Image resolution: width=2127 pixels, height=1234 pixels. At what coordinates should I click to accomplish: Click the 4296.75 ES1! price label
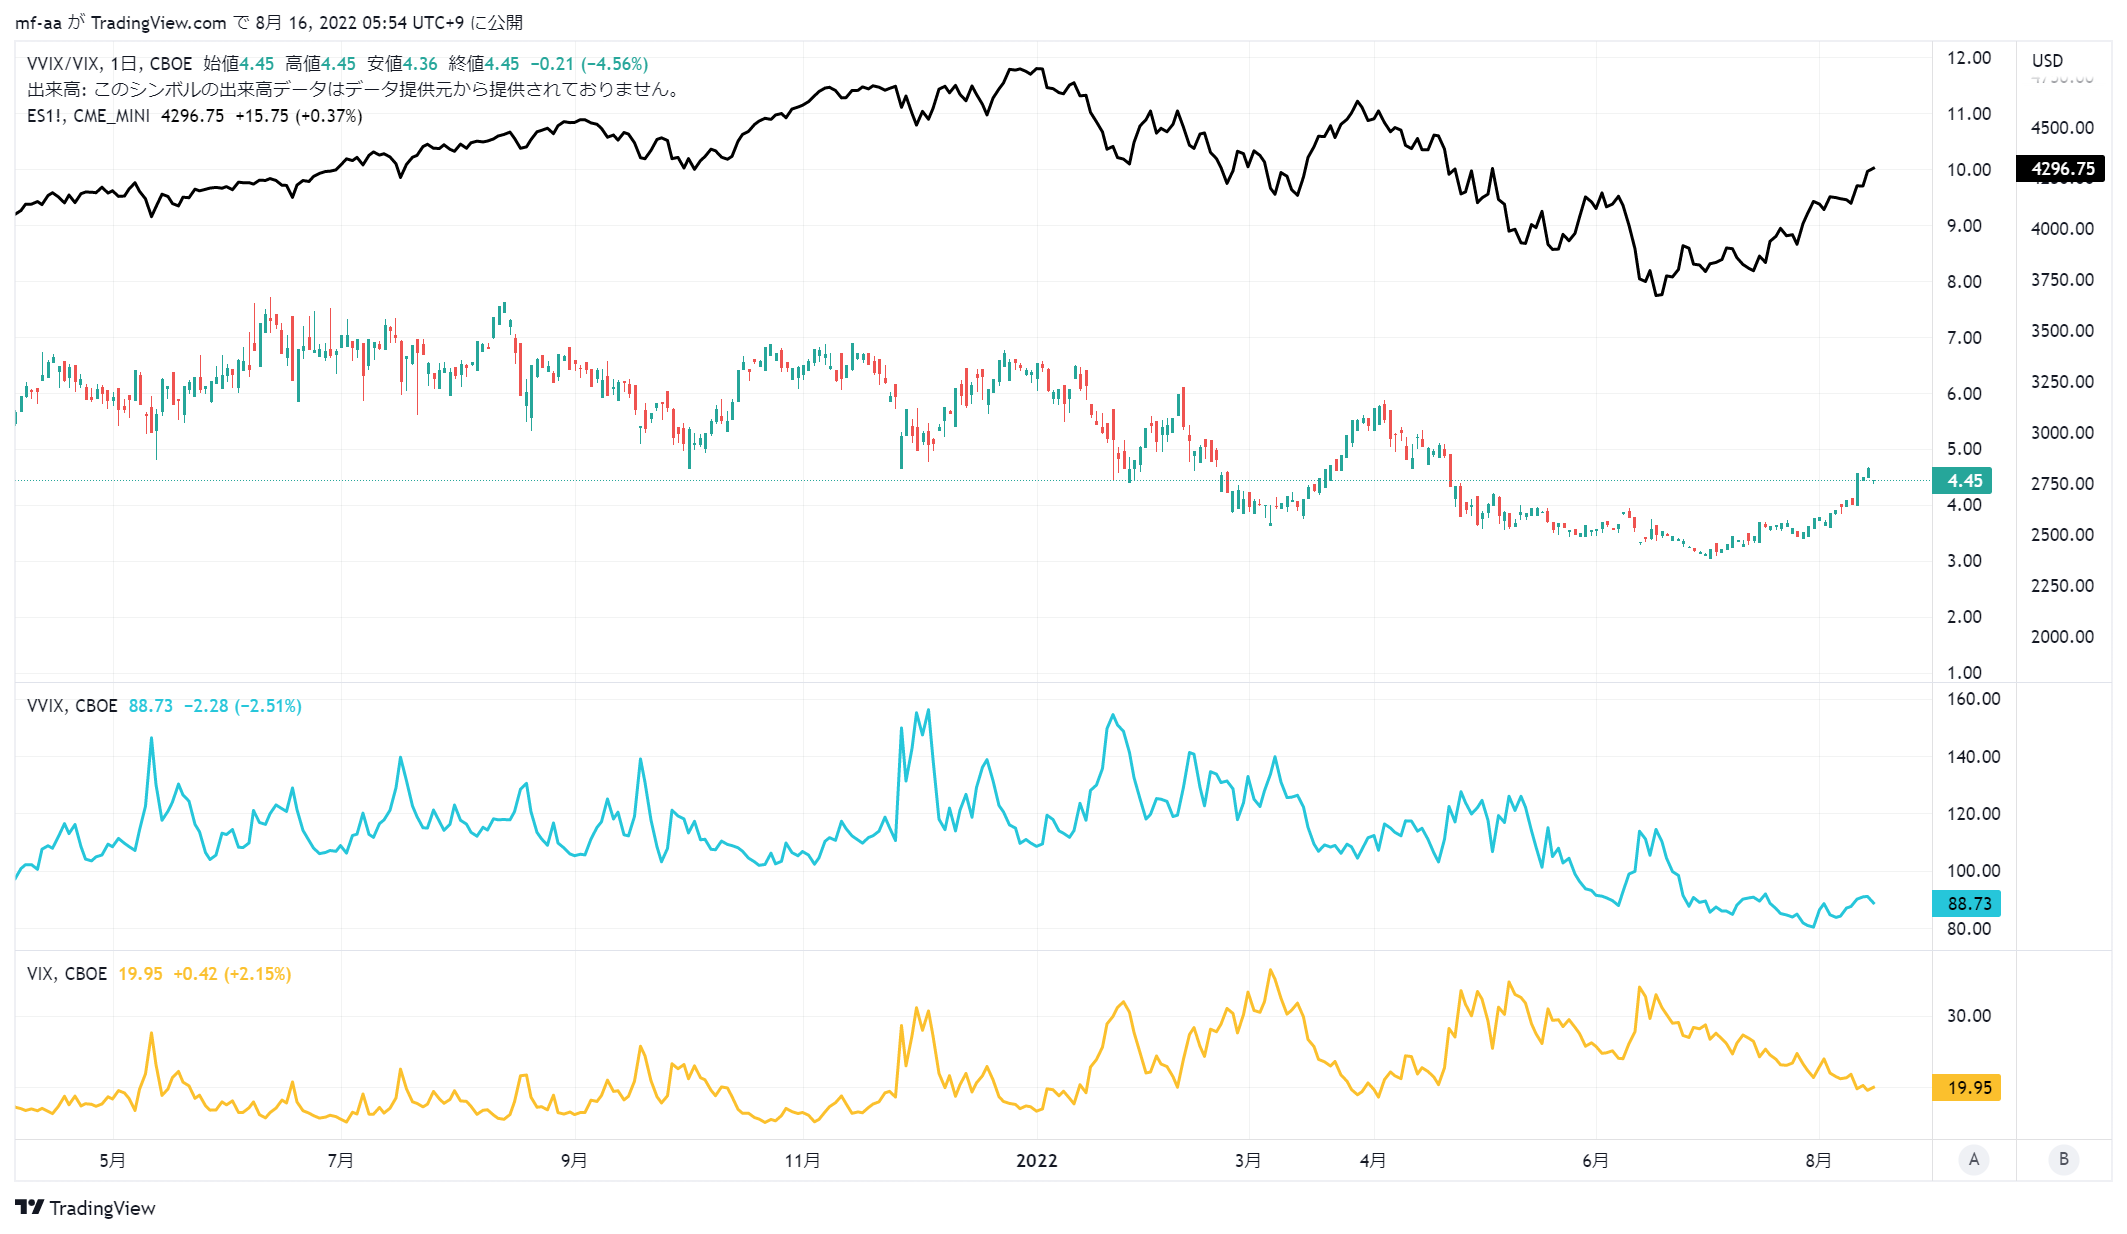pyautogui.click(x=2061, y=169)
